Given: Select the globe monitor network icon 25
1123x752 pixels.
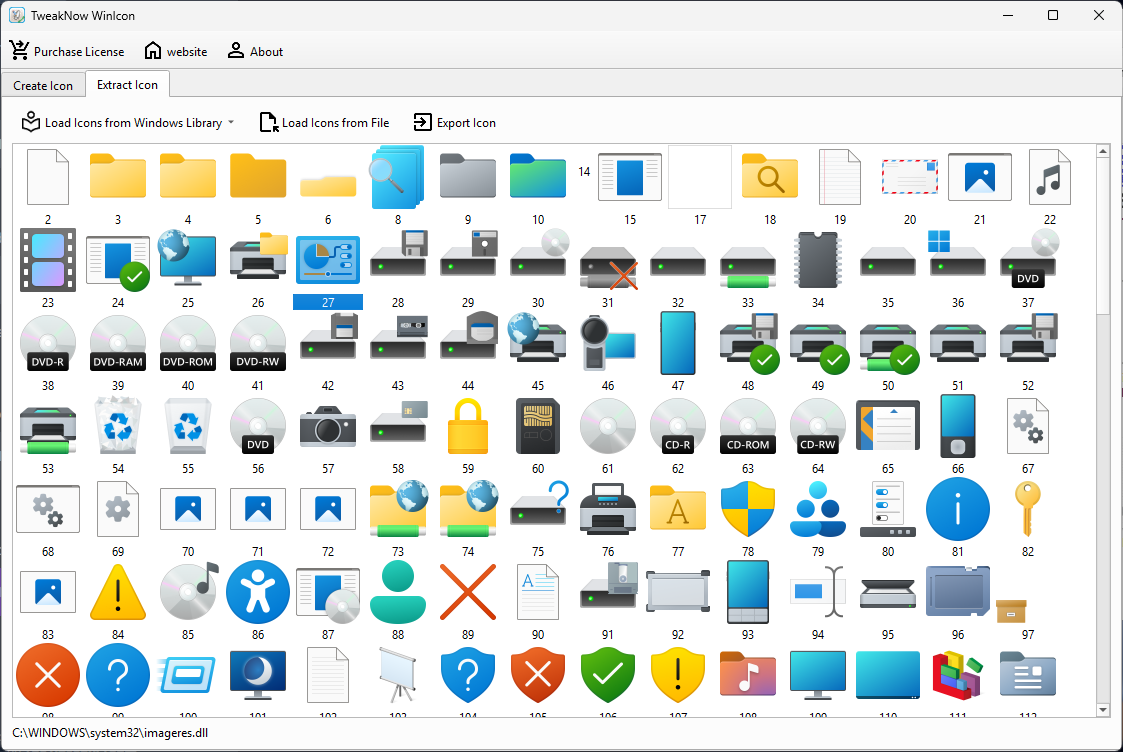Looking at the screenshot, I should click(x=188, y=258).
